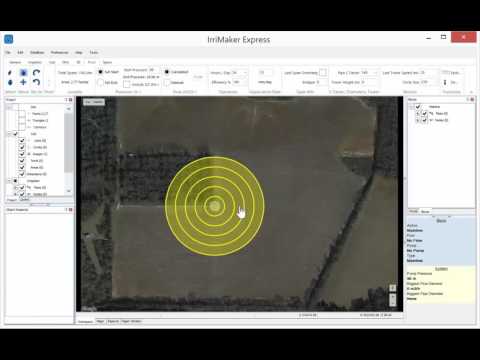Click the horizontal scrollbar under Project tree
This screenshot has width=480, height=360.
tap(39, 204)
